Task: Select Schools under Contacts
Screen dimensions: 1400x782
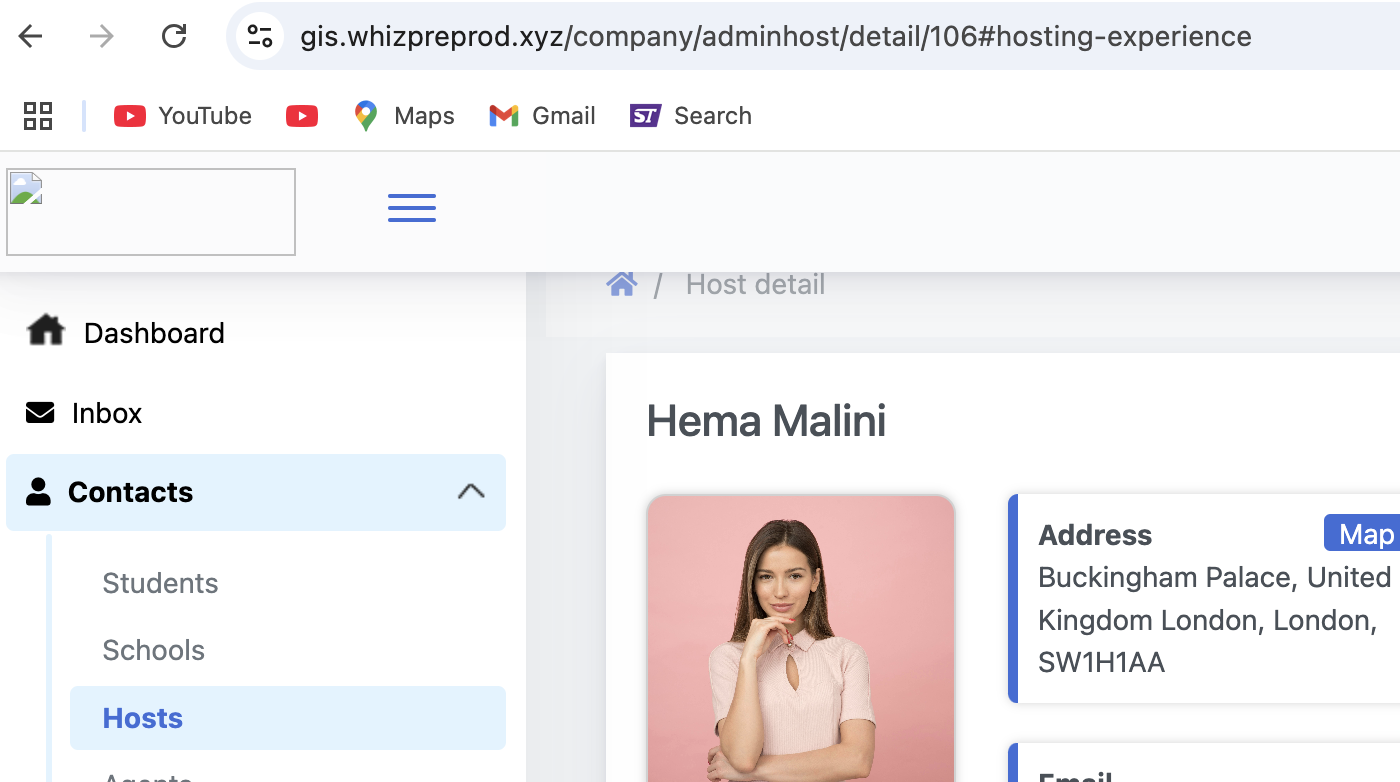Action: point(153,650)
